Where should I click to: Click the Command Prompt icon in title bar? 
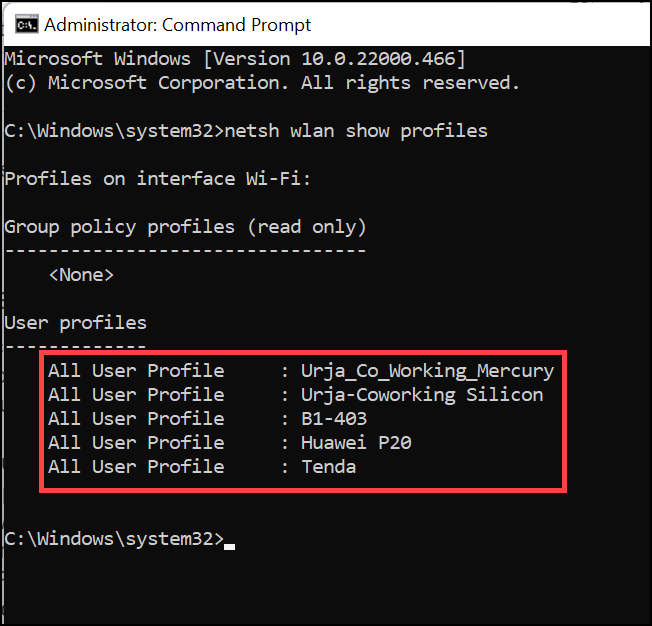point(26,24)
